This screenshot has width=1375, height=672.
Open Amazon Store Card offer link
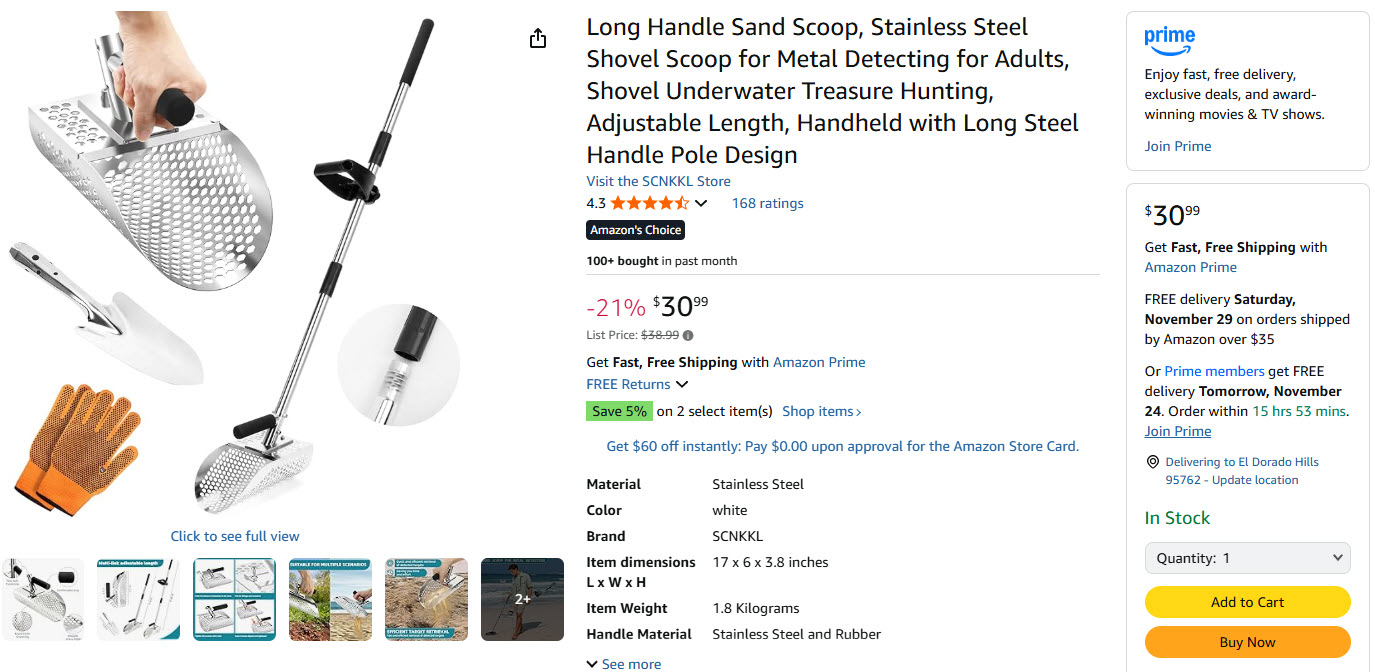tap(842, 447)
